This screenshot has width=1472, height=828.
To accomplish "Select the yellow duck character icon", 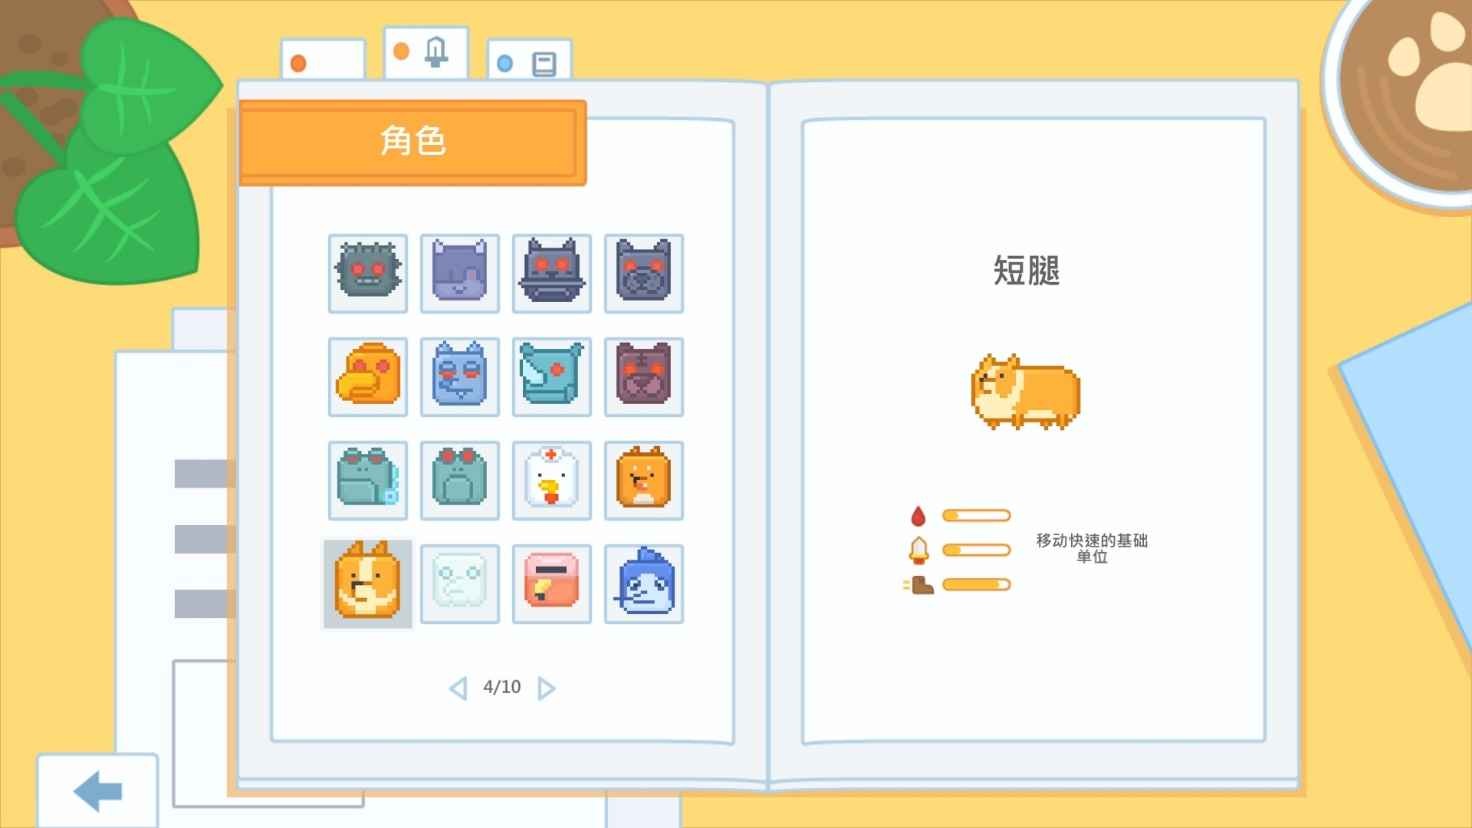I will (367, 377).
